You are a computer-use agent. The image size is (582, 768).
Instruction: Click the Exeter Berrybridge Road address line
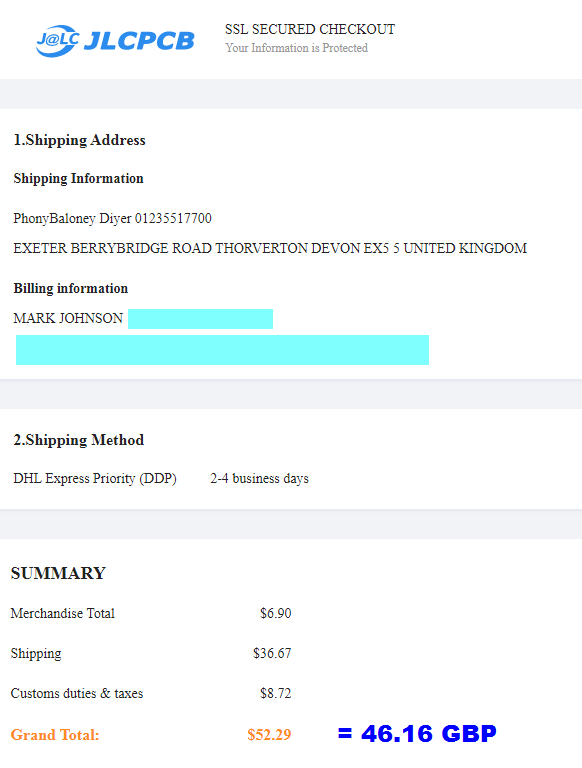270,248
